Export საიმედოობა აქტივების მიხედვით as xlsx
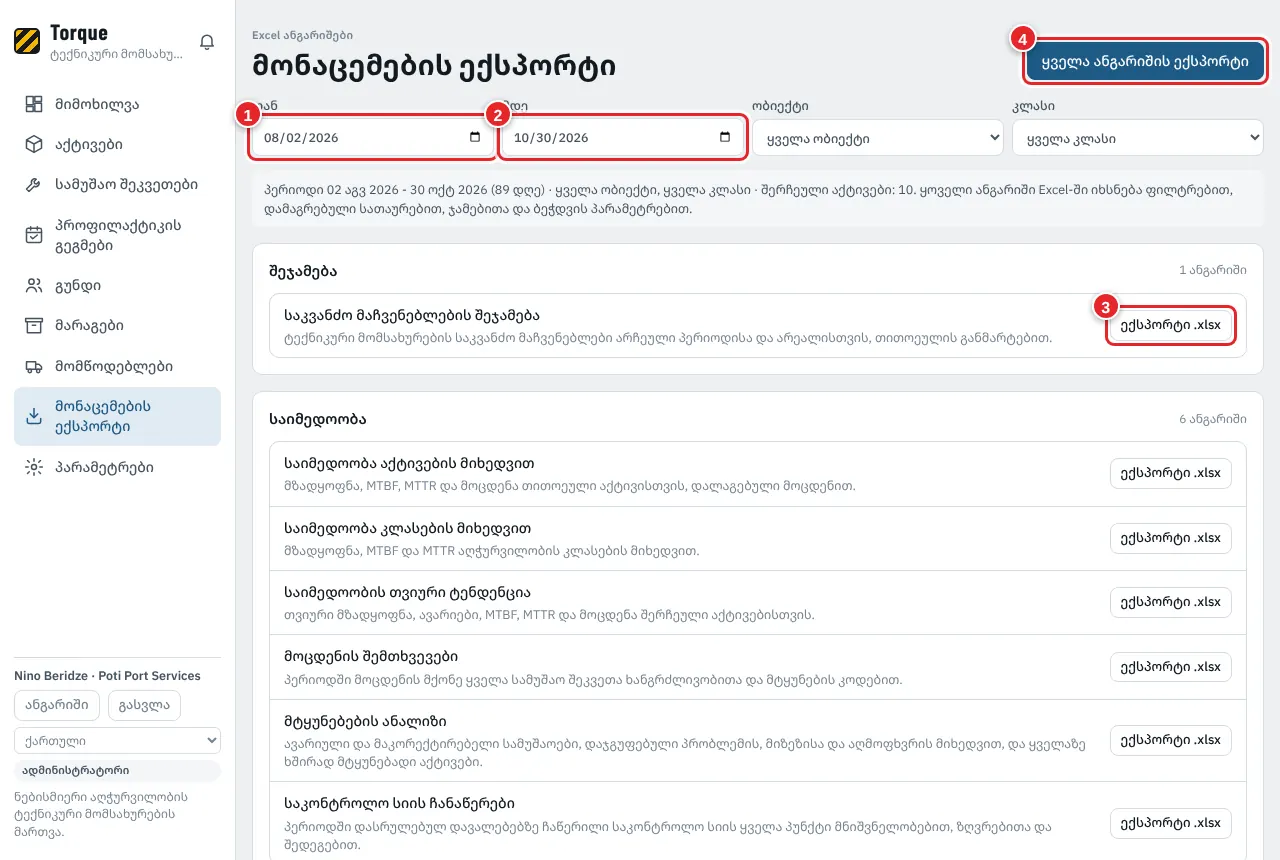Viewport: 1280px width, 860px height. [x=1171, y=474]
